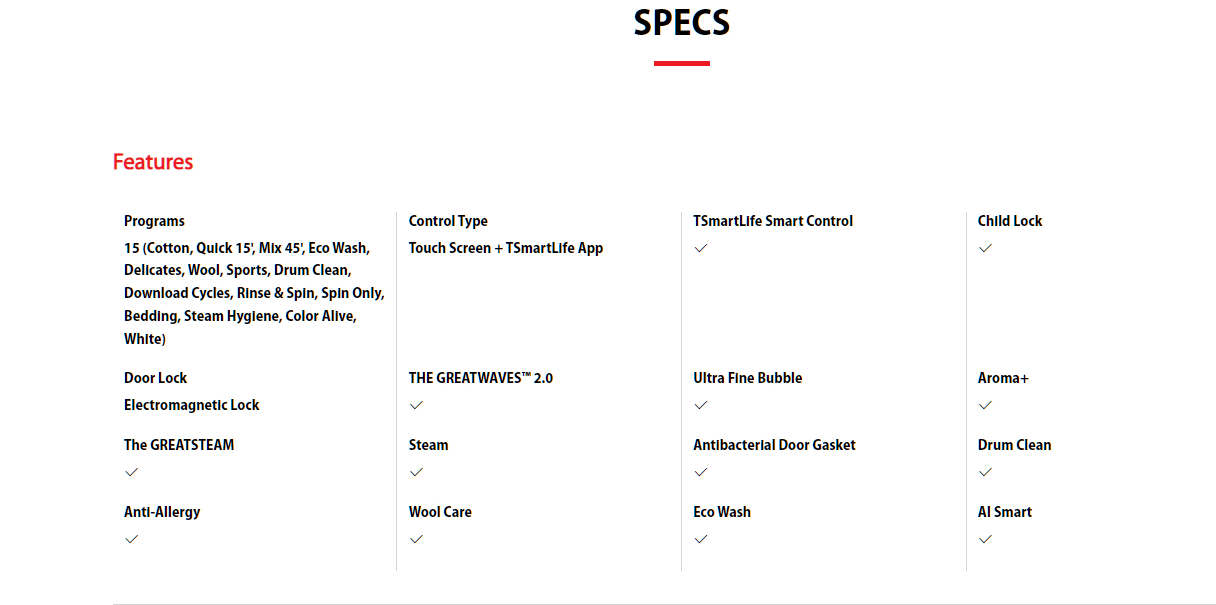The image size is (1216, 605).
Task: Click the Electromagnetic Lock value text
Action: [x=191, y=405]
